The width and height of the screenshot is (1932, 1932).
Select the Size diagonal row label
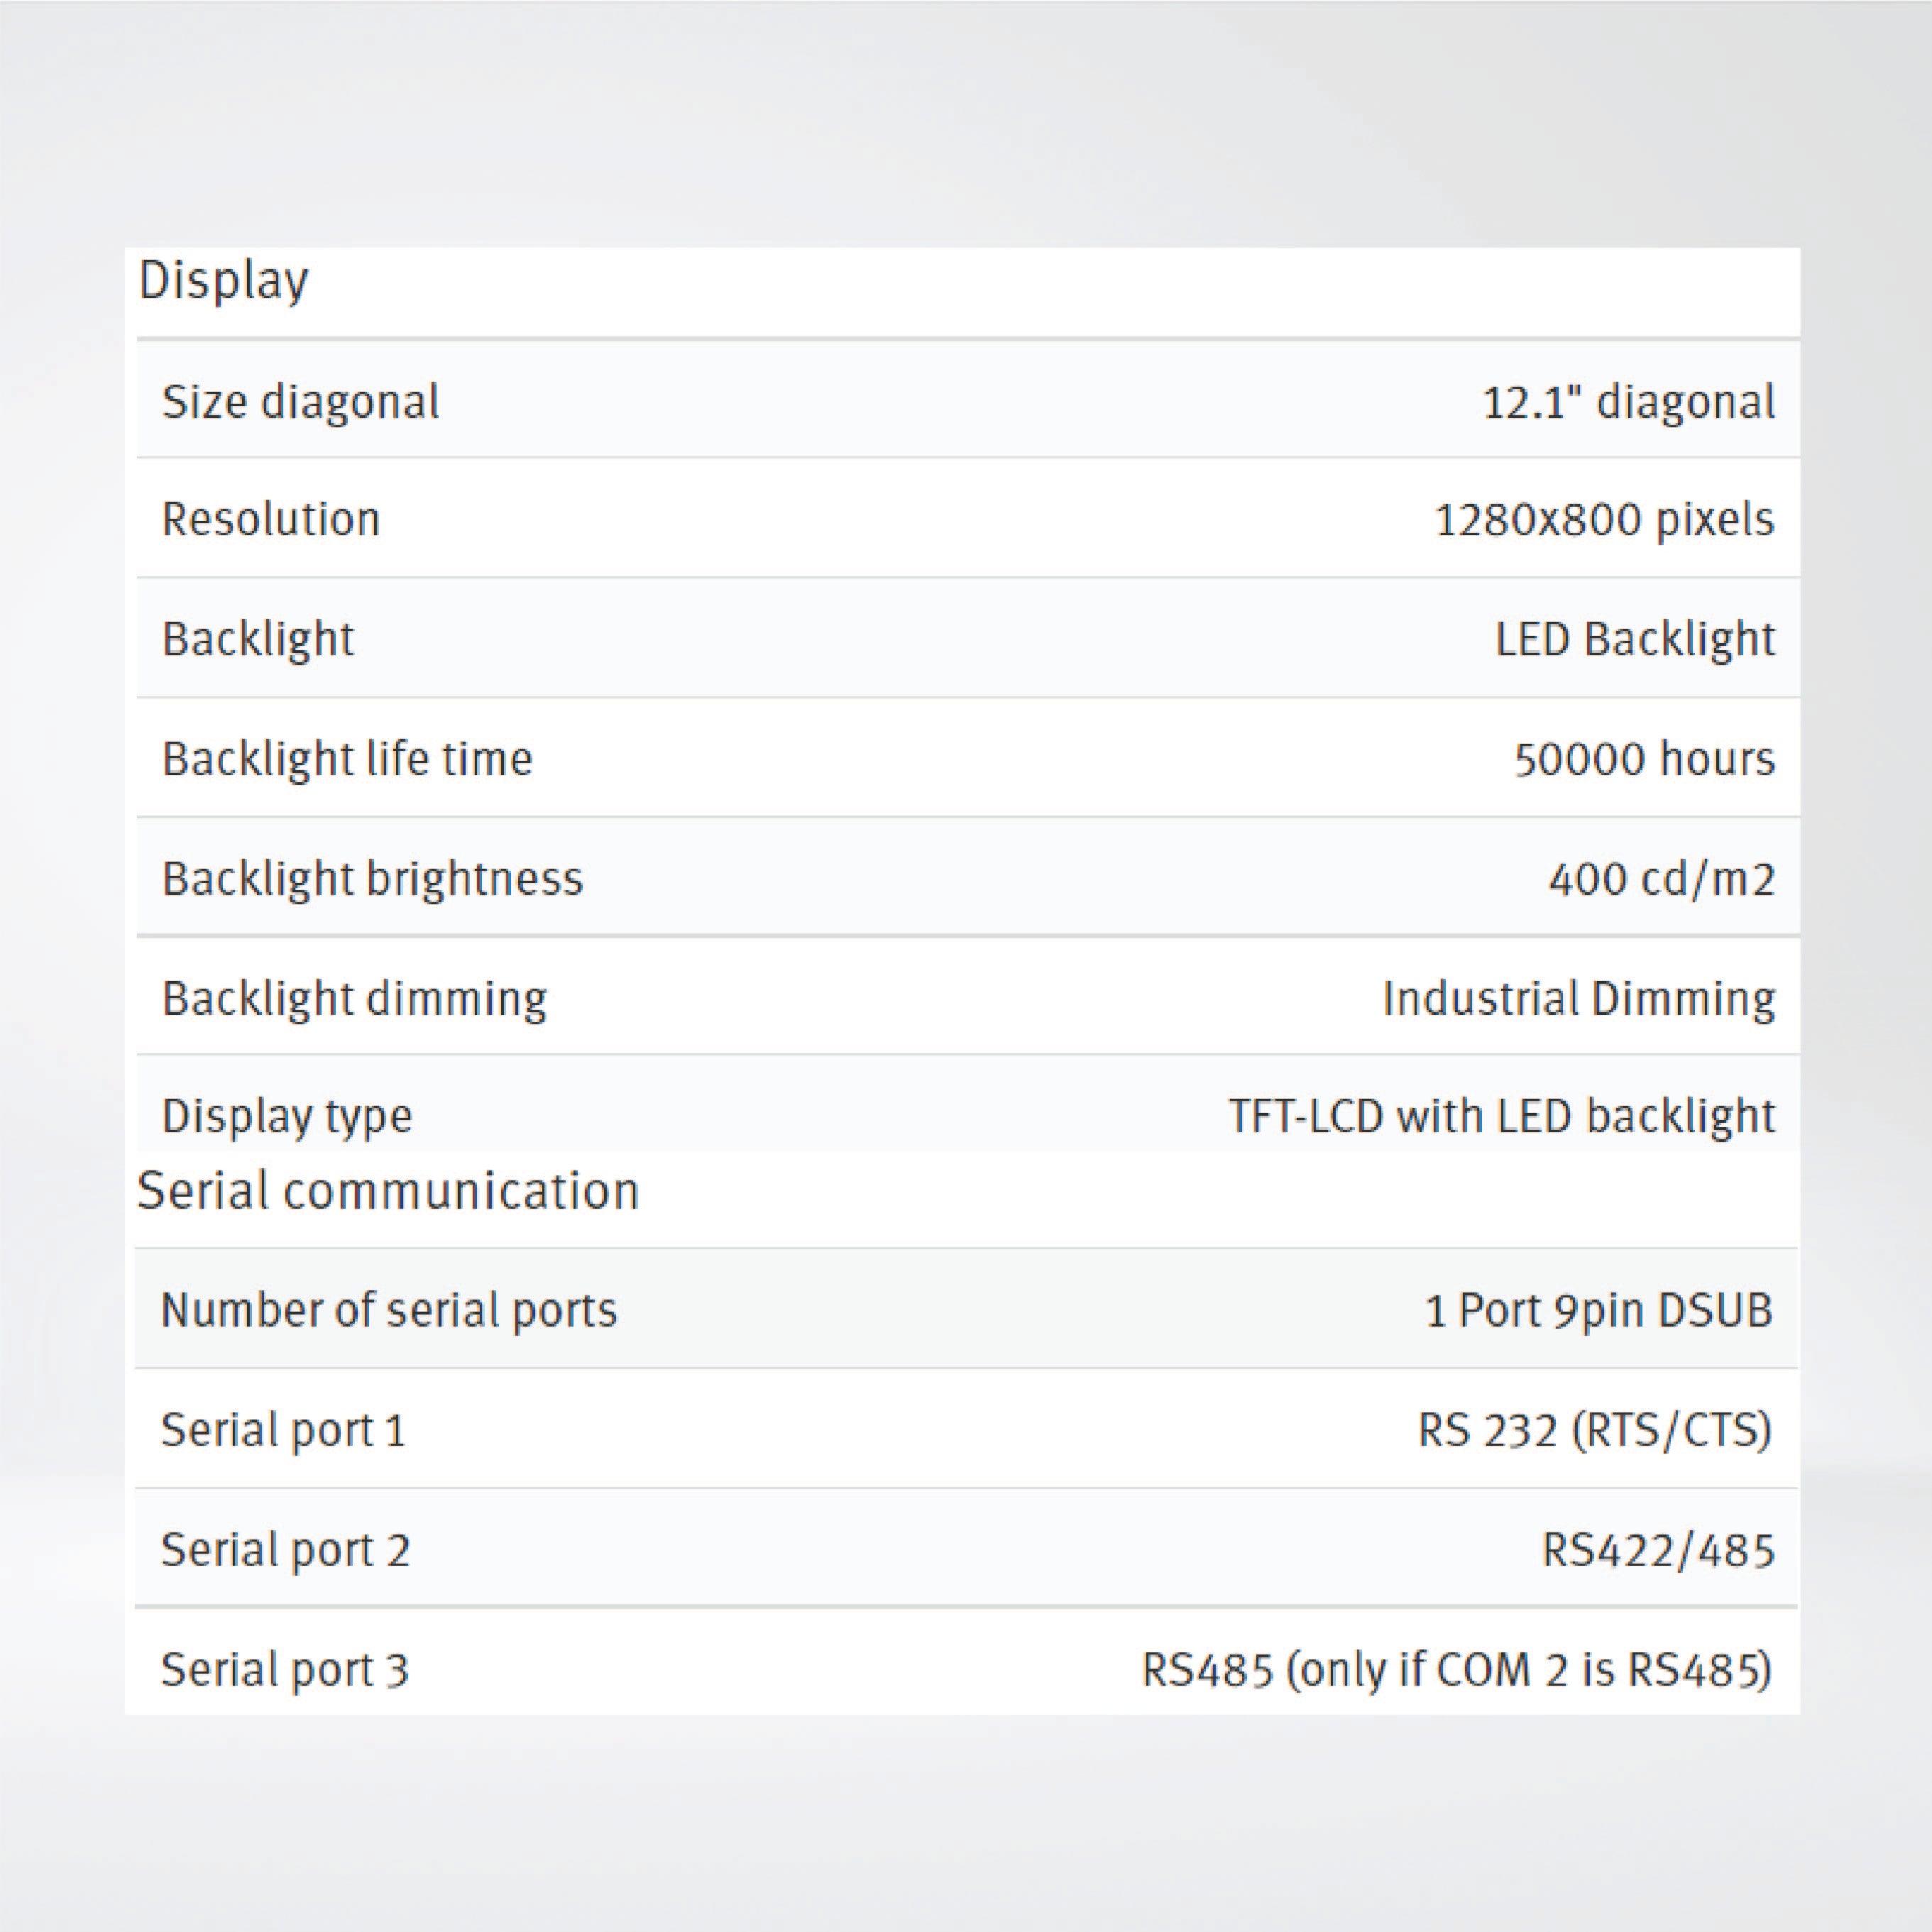point(300,402)
